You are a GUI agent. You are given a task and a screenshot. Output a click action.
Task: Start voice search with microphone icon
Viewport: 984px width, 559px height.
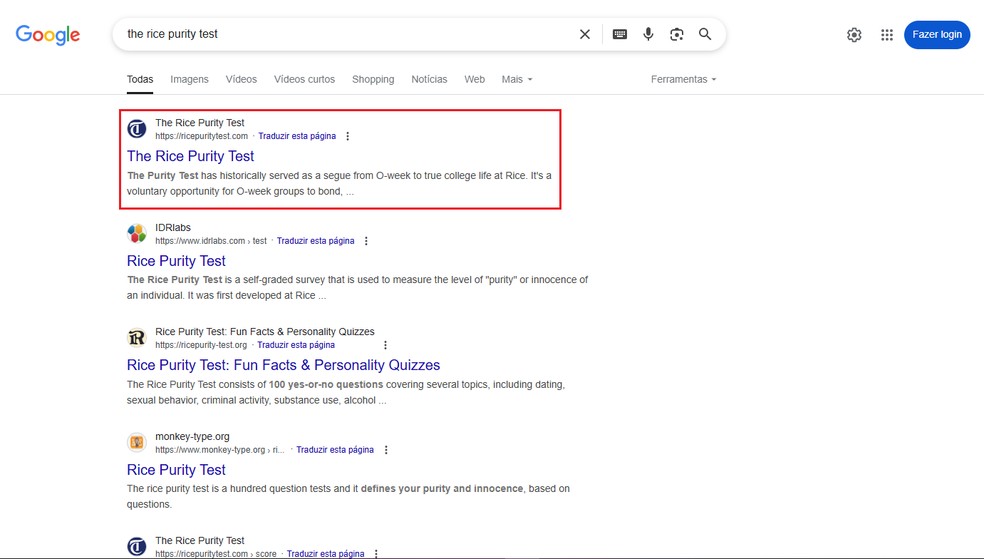[648, 34]
